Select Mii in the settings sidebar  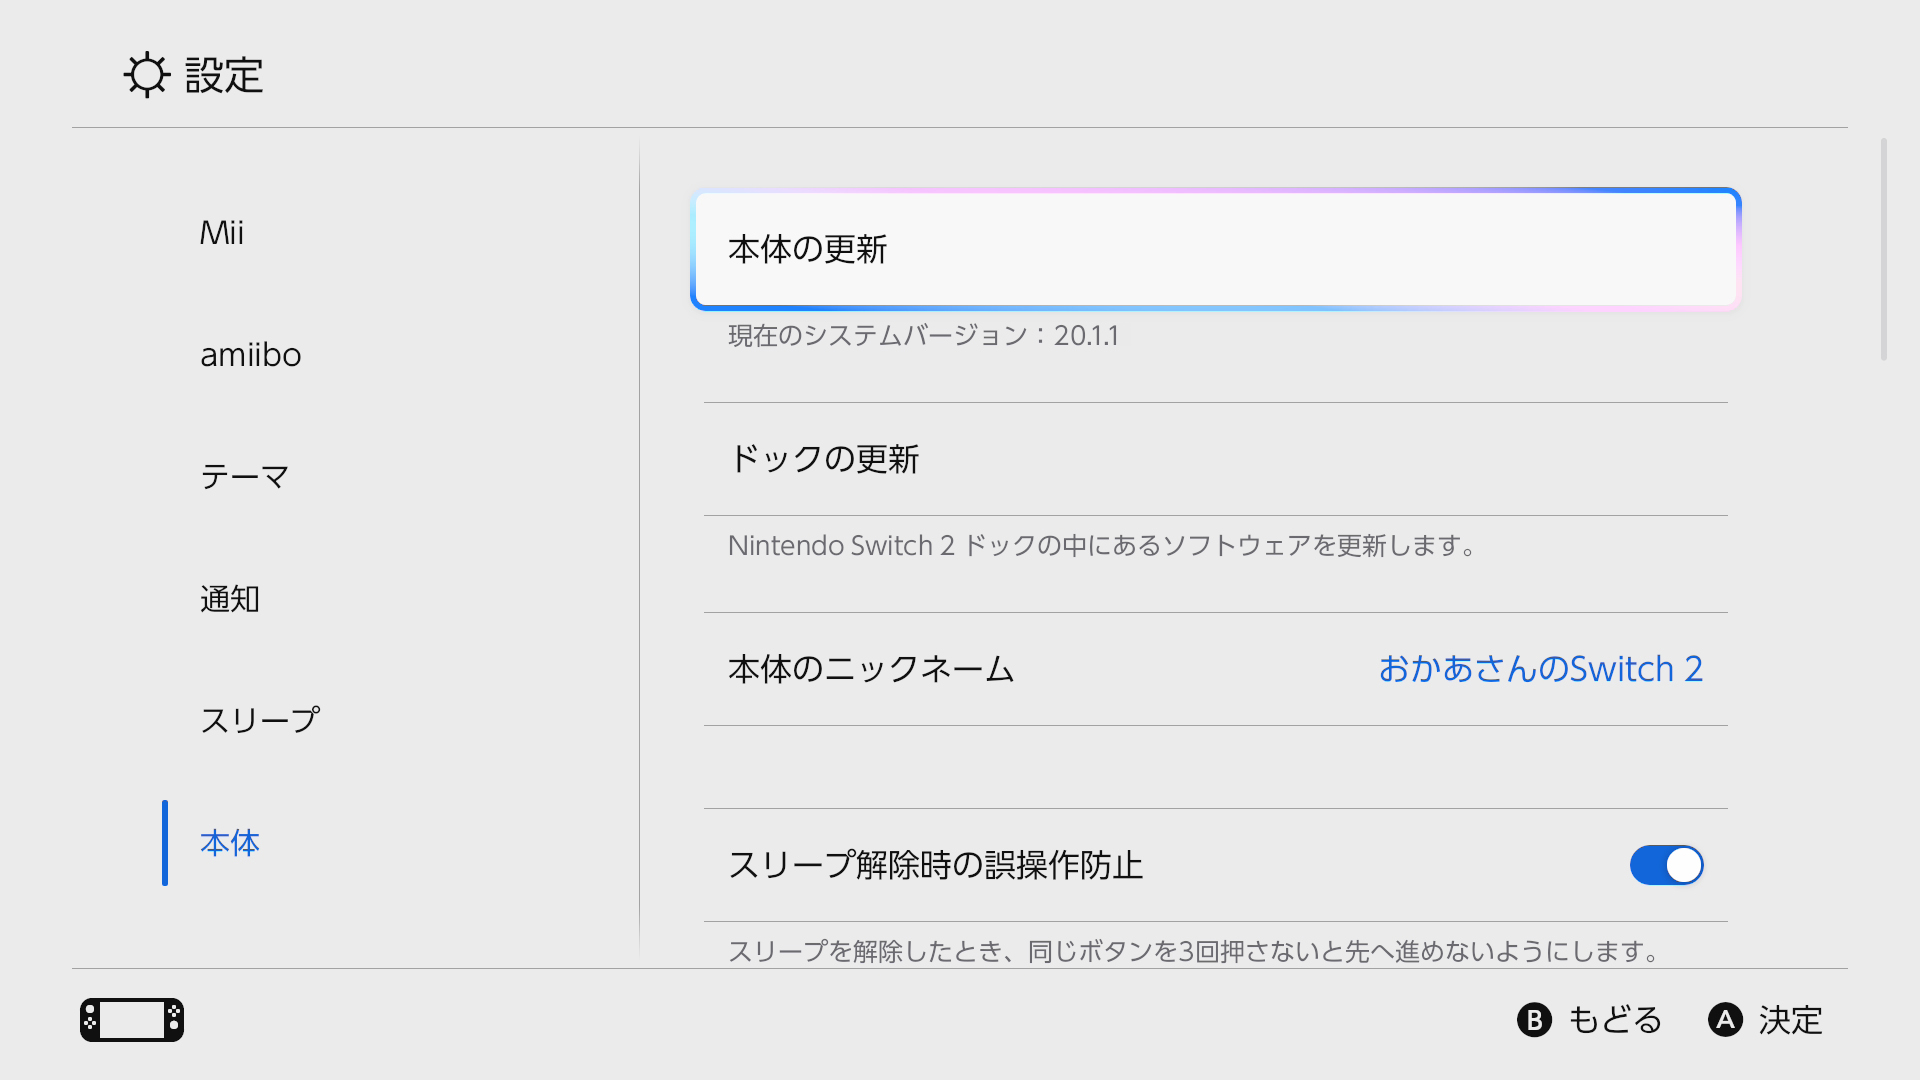pyautogui.click(x=222, y=232)
